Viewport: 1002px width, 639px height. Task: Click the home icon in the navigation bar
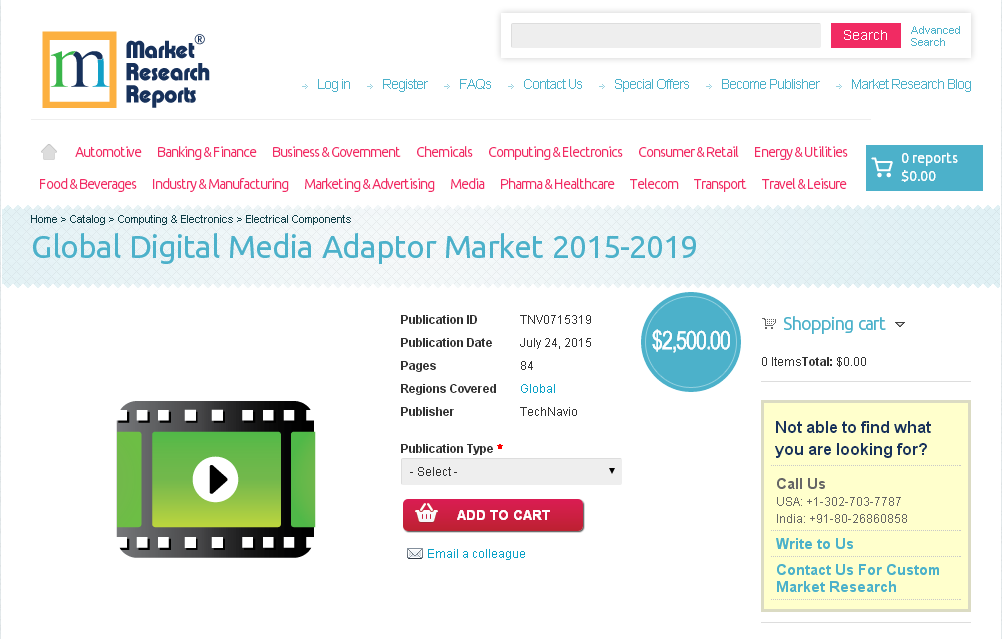pos(48,151)
